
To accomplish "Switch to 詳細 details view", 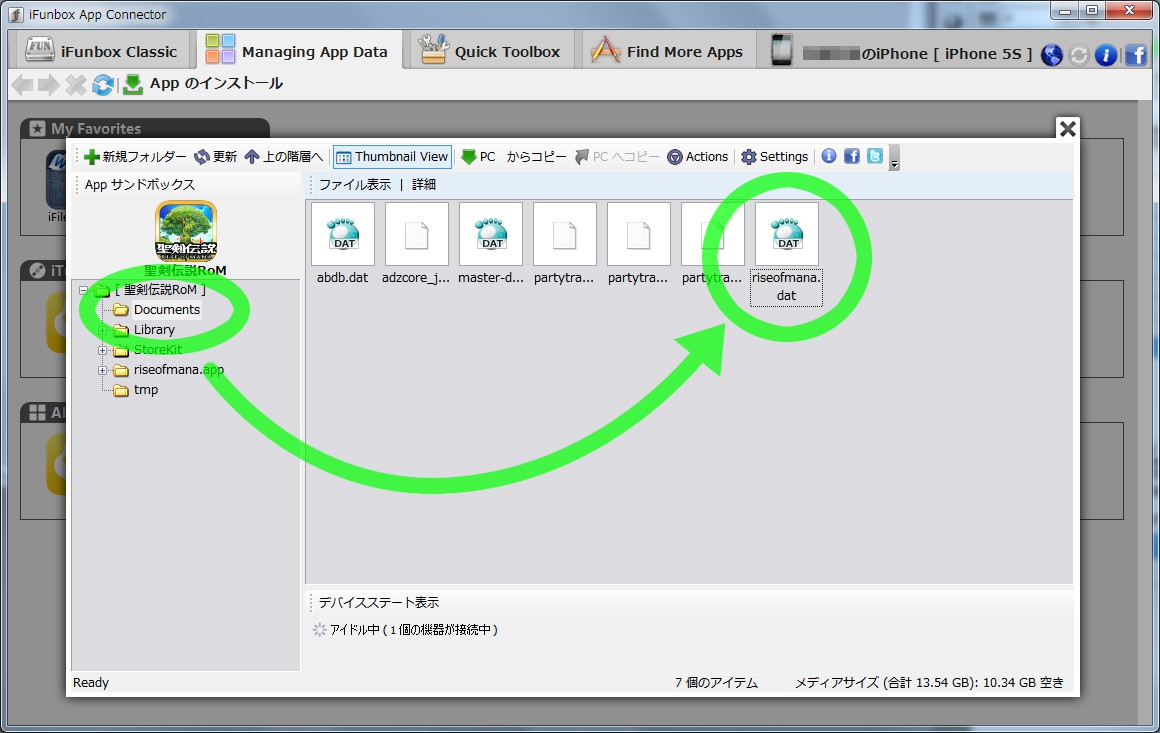I will click(x=424, y=185).
